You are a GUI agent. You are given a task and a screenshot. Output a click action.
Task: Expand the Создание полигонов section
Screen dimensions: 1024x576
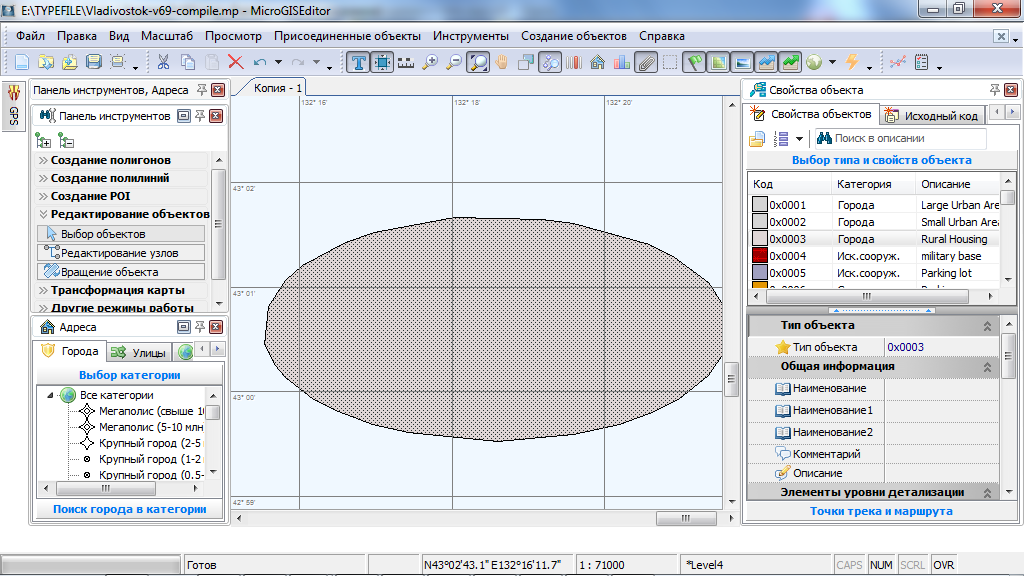coord(110,160)
